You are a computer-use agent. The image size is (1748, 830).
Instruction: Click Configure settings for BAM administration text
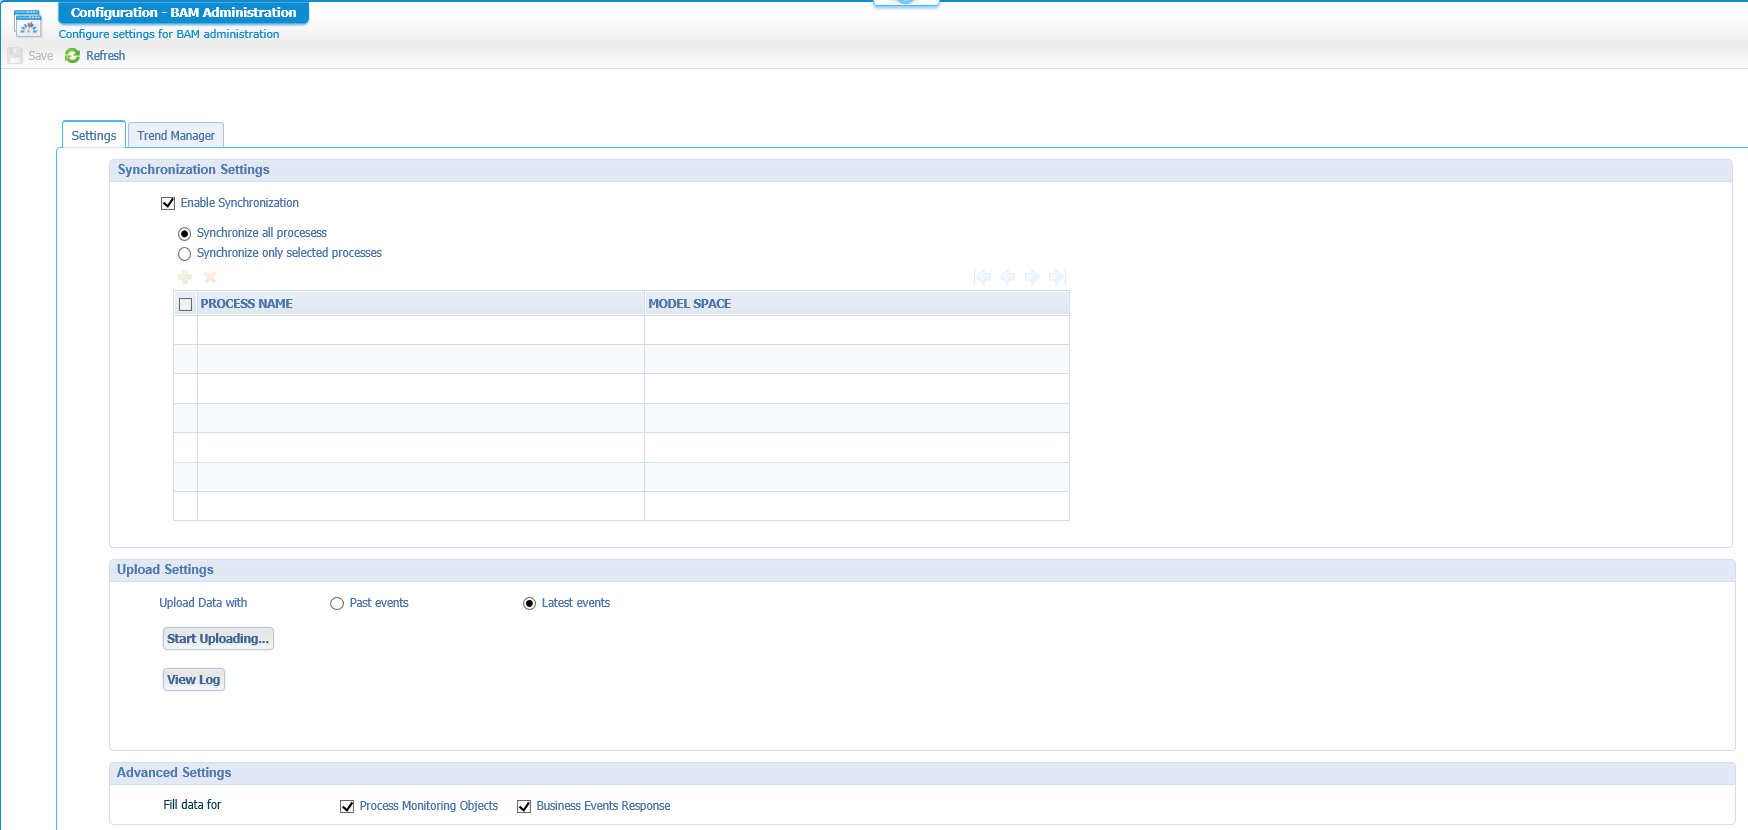[169, 34]
